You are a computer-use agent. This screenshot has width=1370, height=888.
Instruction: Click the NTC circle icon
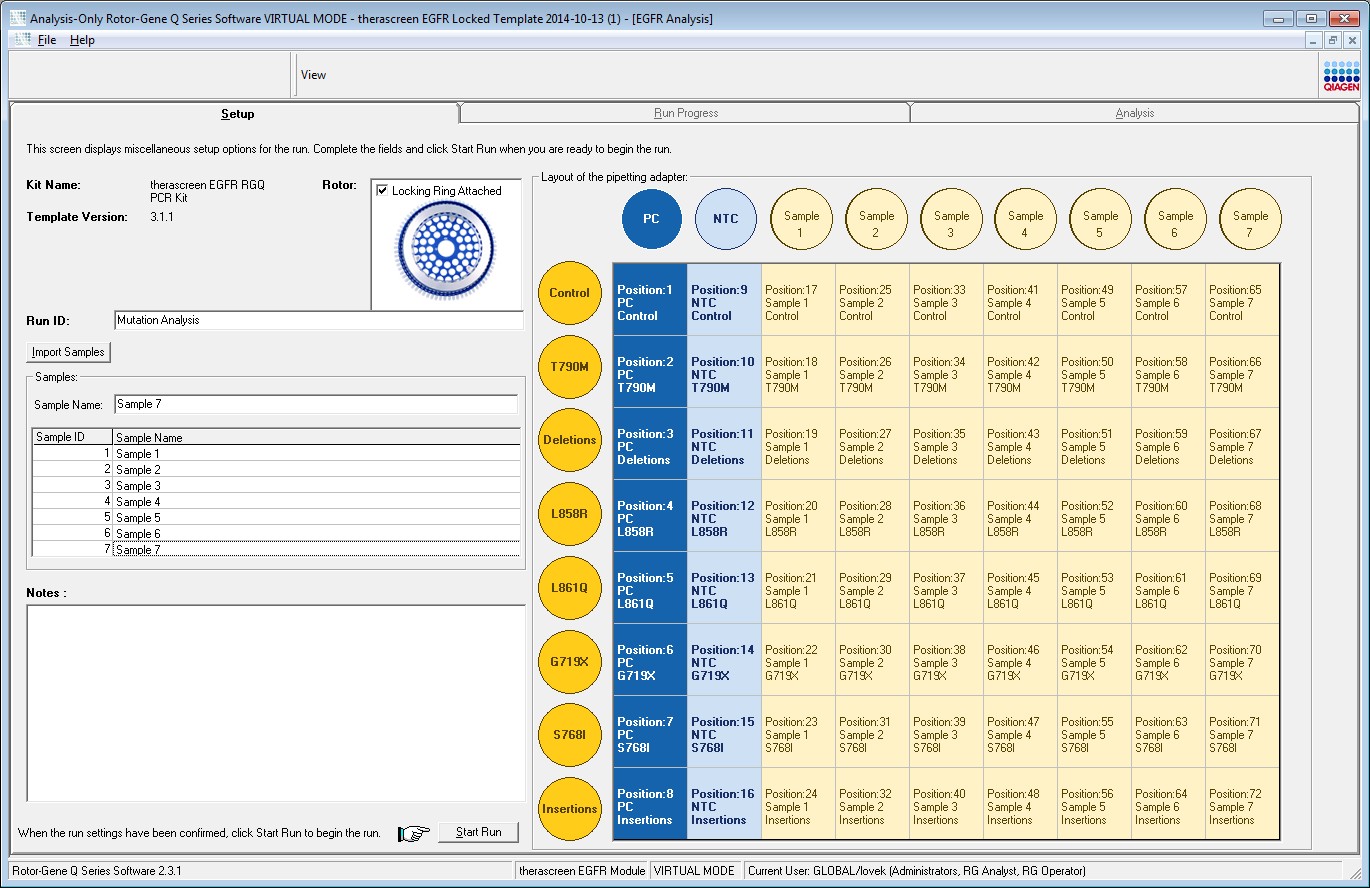click(726, 219)
